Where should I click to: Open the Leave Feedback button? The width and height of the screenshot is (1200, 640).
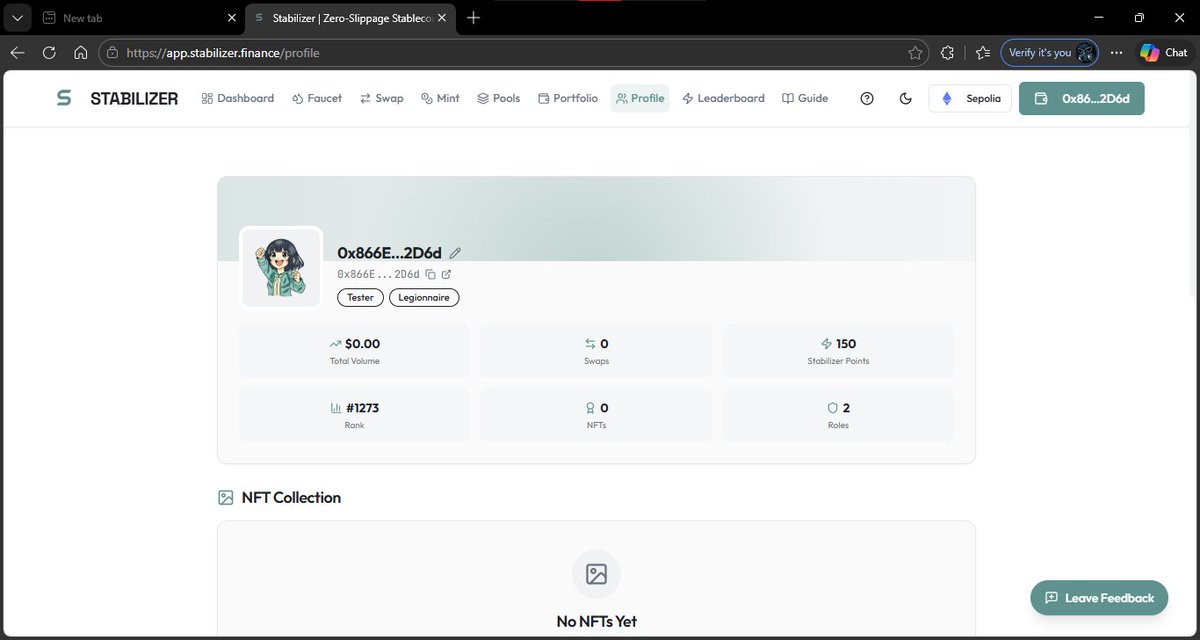coord(1099,598)
